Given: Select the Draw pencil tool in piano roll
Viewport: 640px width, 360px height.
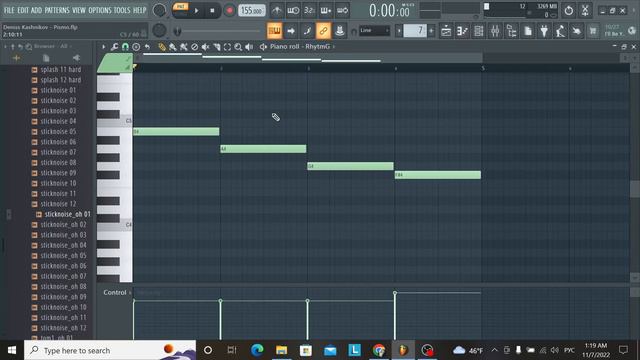Looking at the screenshot, I should [x=162, y=47].
